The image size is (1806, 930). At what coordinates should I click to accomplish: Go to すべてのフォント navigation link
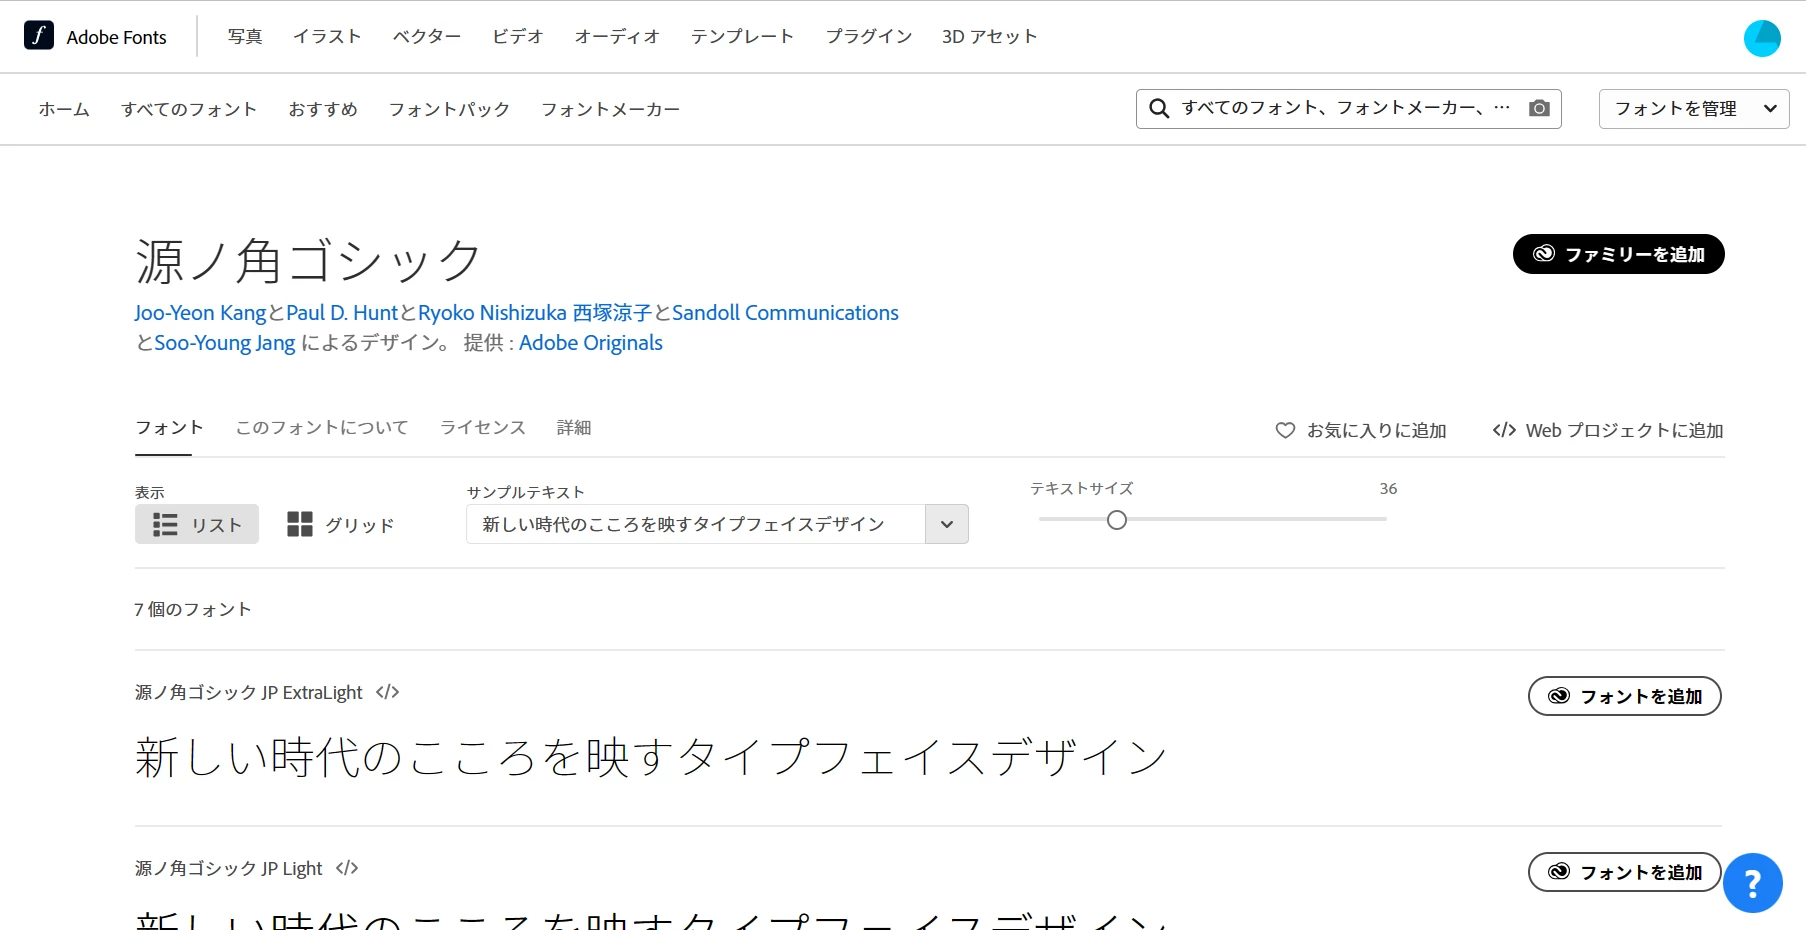coord(189,109)
